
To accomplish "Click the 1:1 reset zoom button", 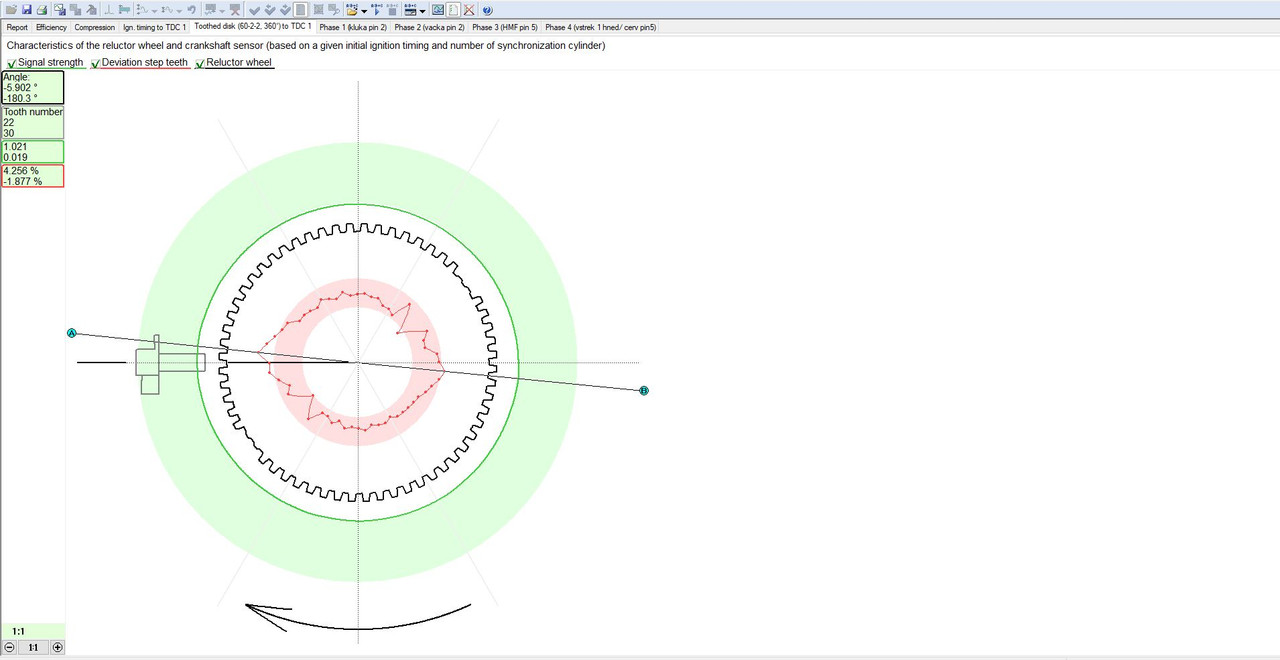I will coord(33,647).
